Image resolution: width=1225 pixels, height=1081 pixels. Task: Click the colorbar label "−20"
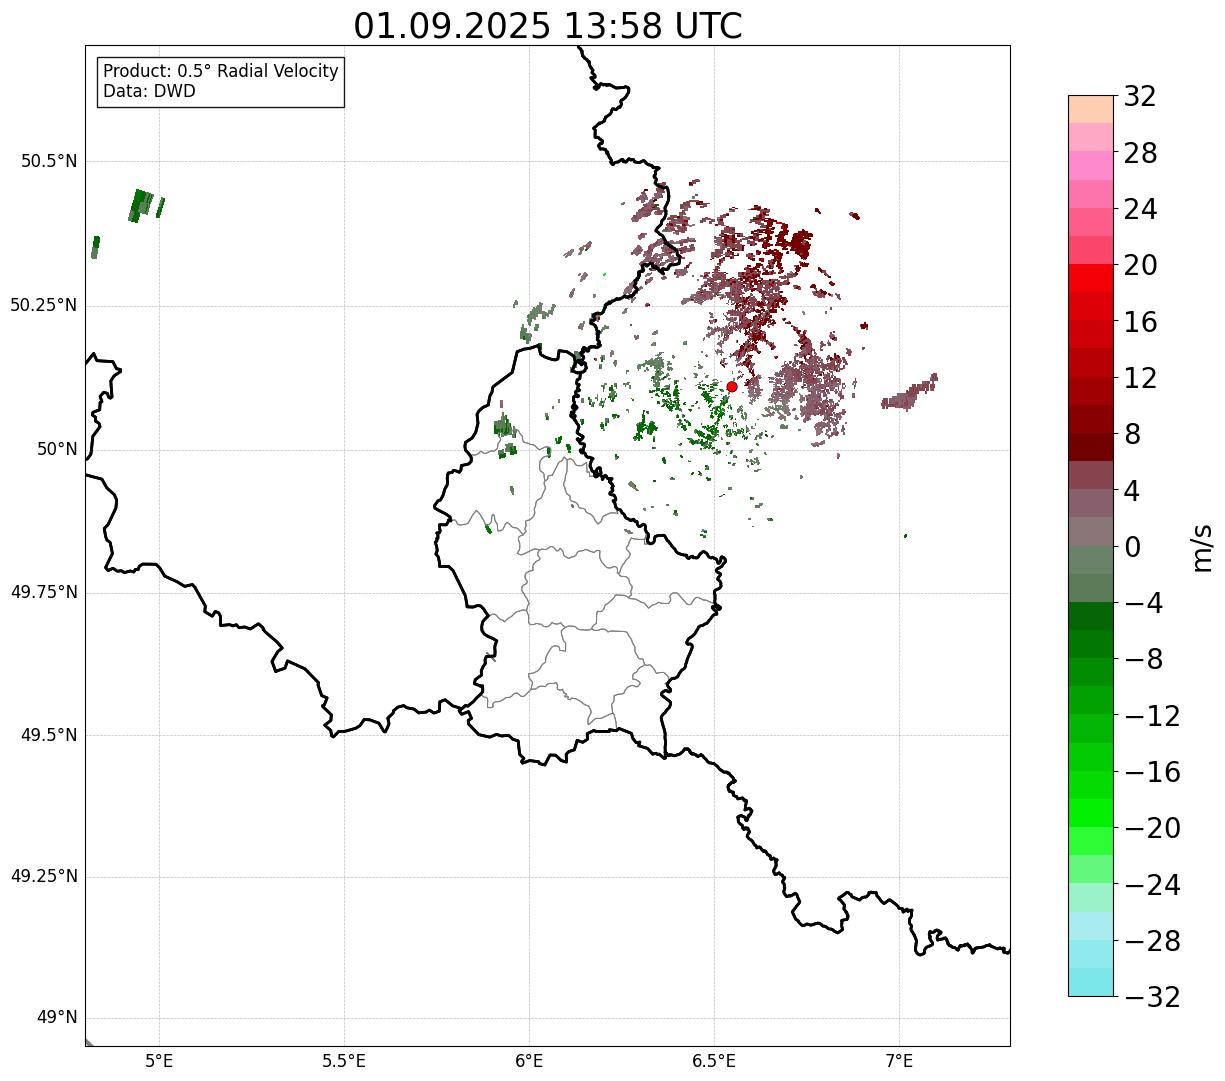pos(1152,828)
